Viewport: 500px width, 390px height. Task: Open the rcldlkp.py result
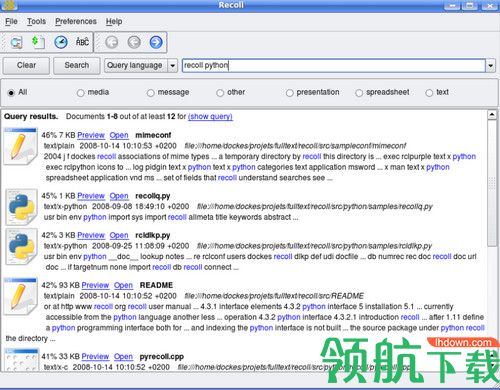pos(119,235)
